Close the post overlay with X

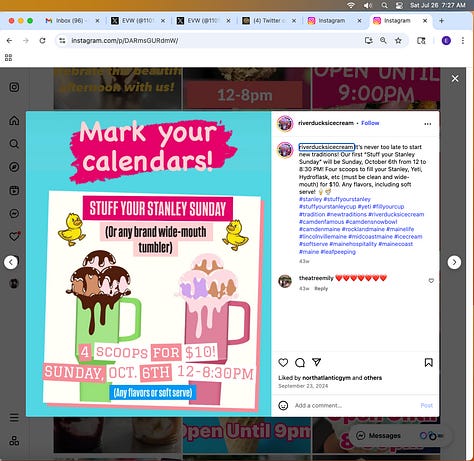(455, 79)
